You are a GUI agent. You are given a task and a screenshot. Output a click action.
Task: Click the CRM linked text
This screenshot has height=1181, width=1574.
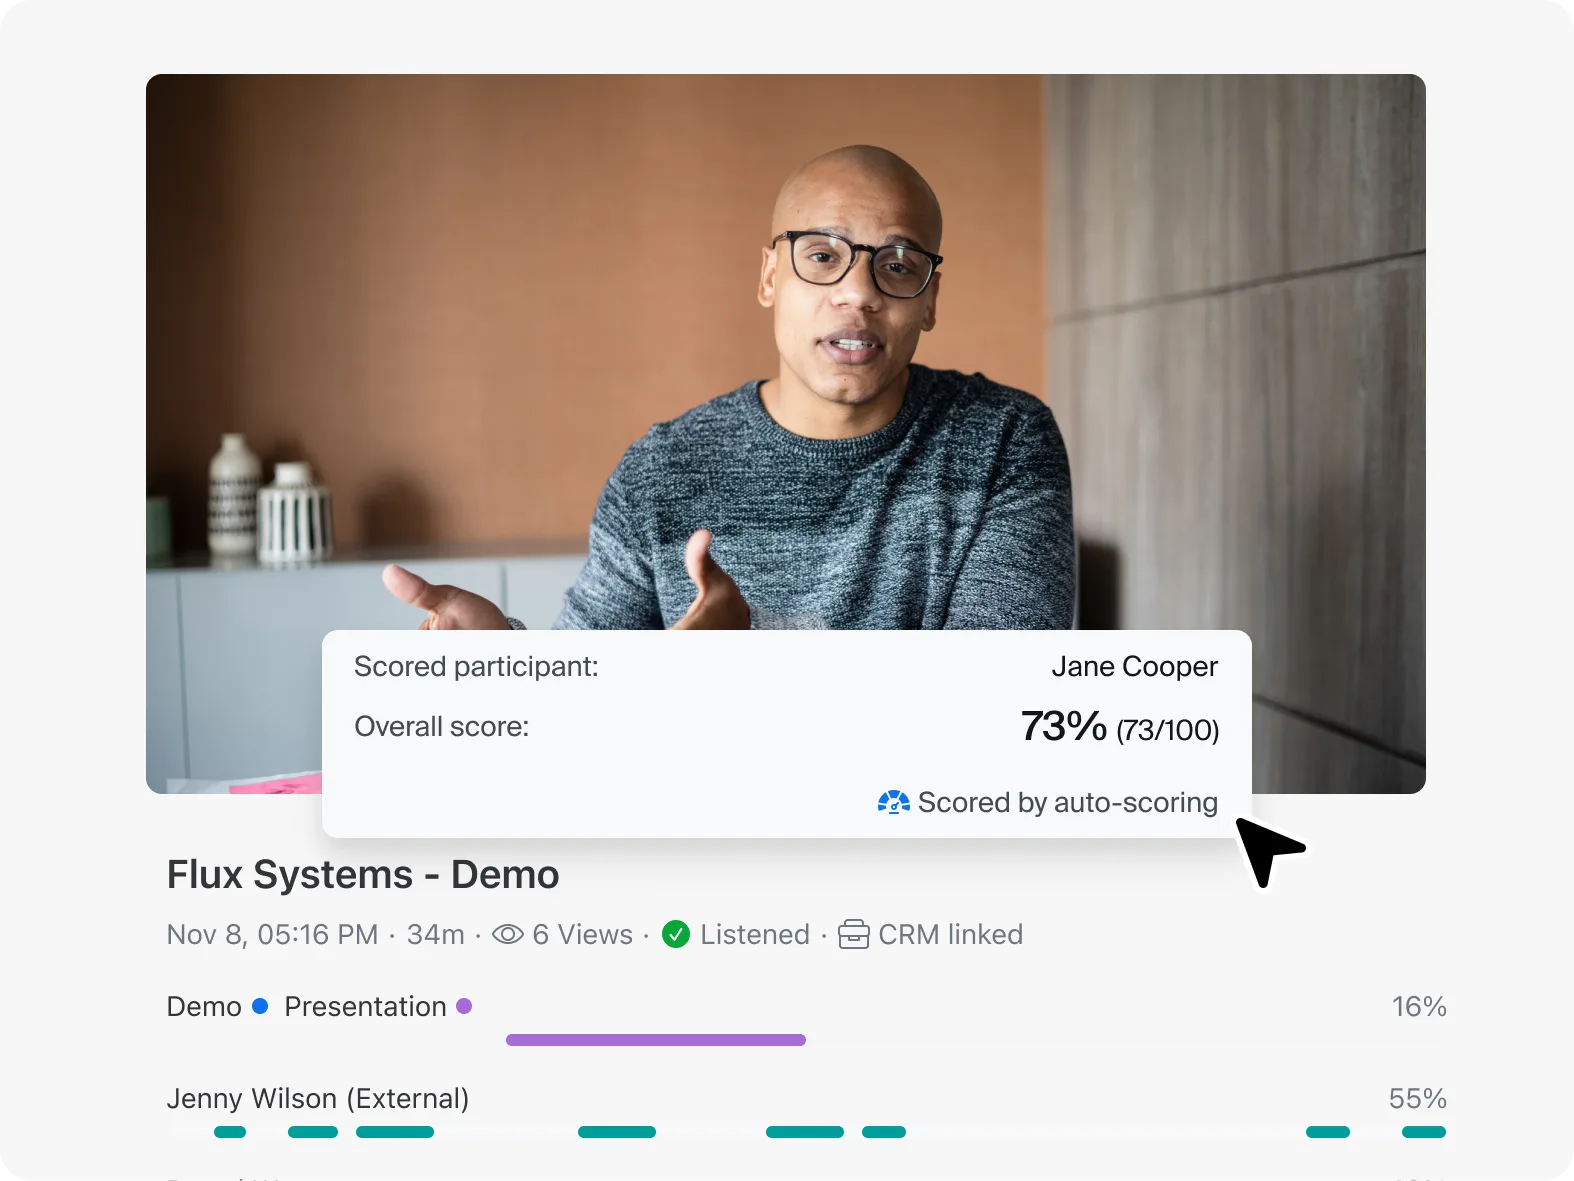pyautogui.click(x=951, y=934)
